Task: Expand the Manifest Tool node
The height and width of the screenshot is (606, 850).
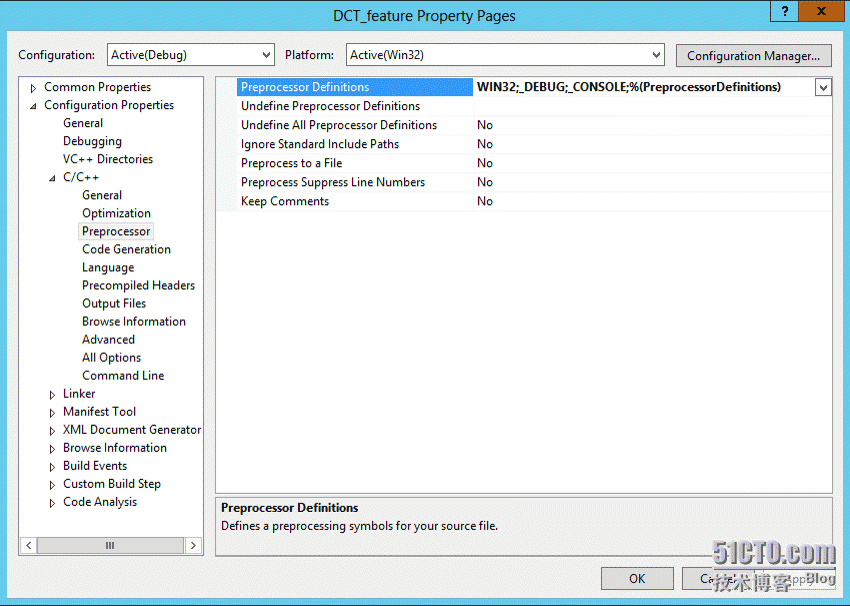Action: [x=52, y=412]
